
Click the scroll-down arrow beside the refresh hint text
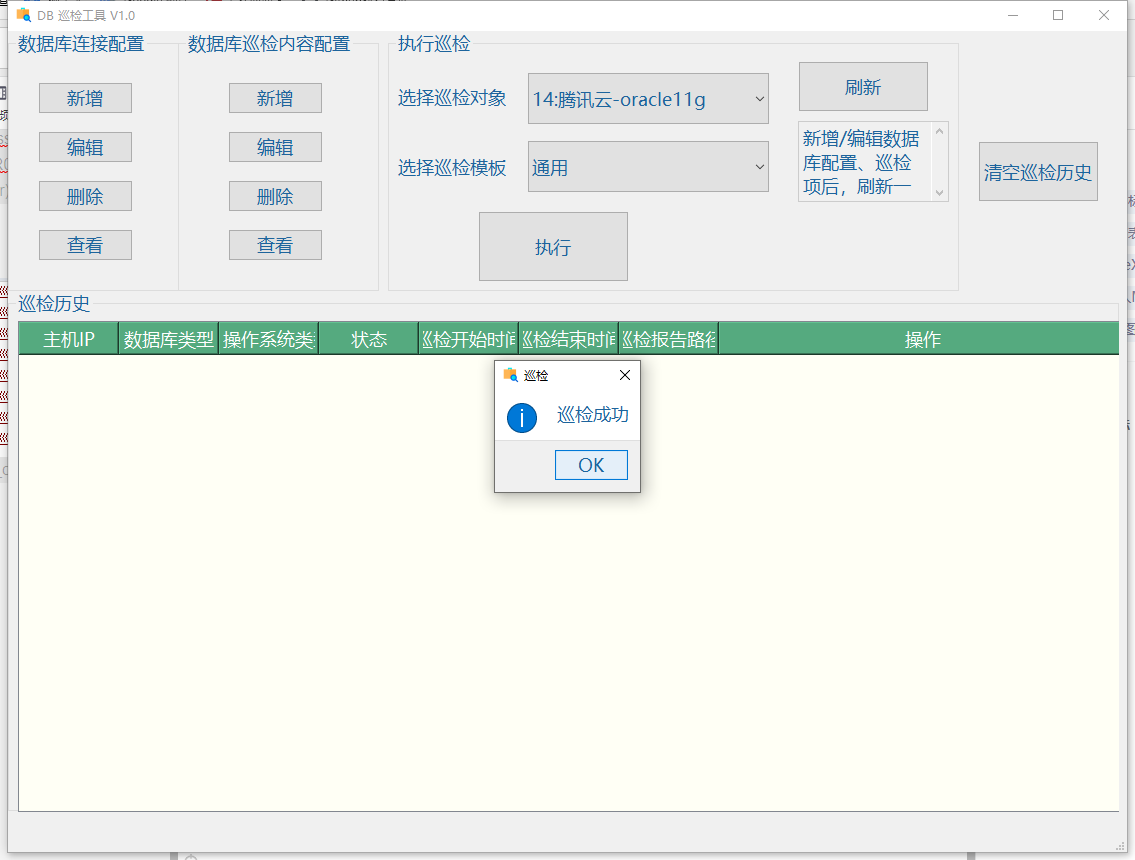point(938,194)
